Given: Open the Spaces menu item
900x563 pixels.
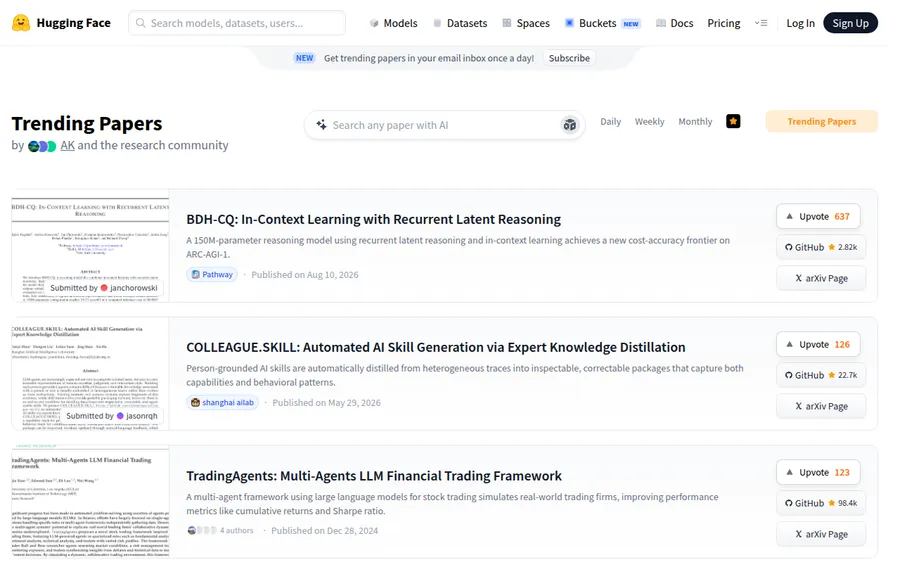Looking at the screenshot, I should click(526, 23).
